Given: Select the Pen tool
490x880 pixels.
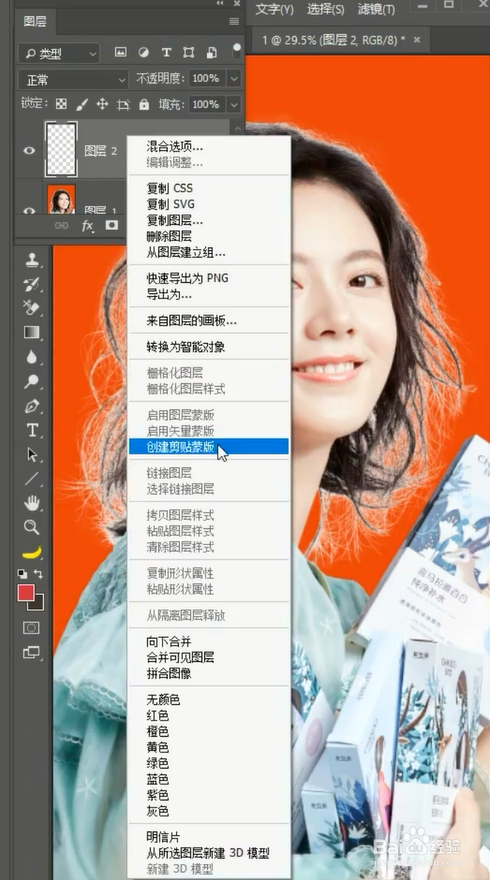Looking at the screenshot, I should tap(32, 406).
